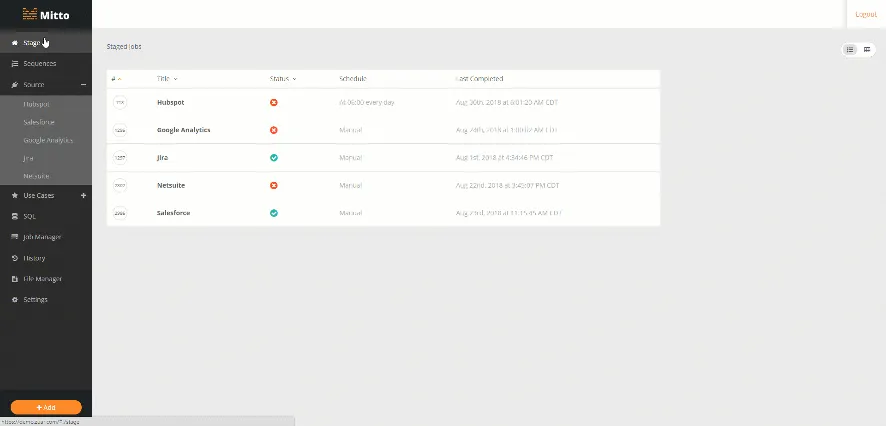Click the Job Manager icon
The height and width of the screenshot is (426, 886).
(x=15, y=237)
